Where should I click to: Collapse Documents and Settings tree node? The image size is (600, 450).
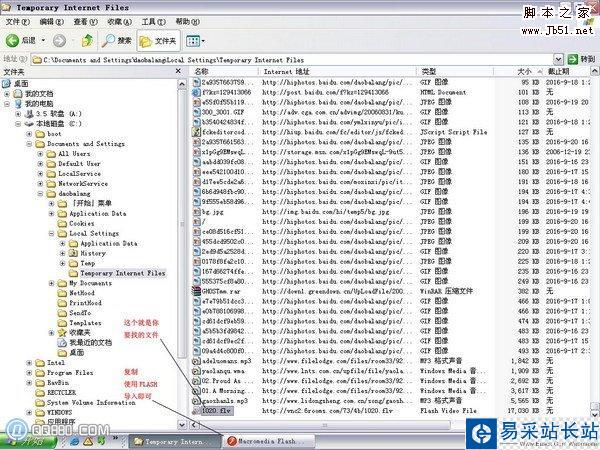[29, 143]
